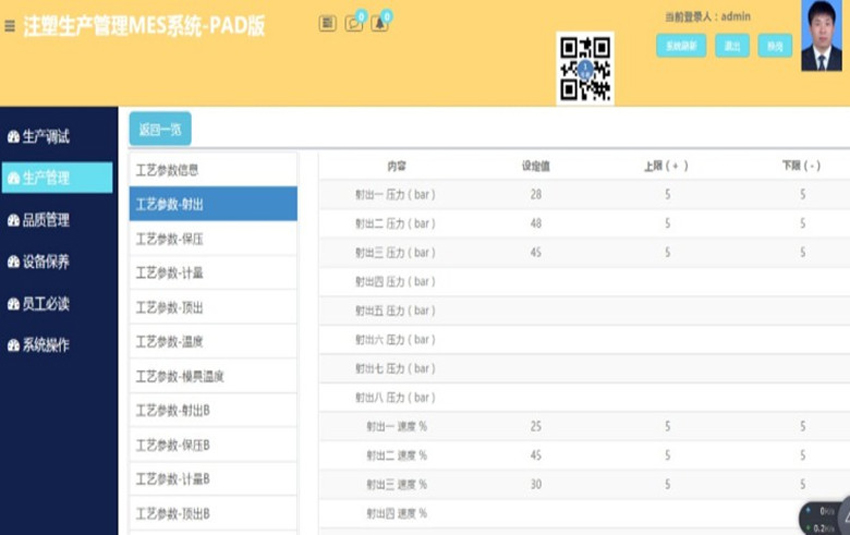Click the dashboard icon beside 系统操作
This screenshot has height=535, width=850.
13,346
